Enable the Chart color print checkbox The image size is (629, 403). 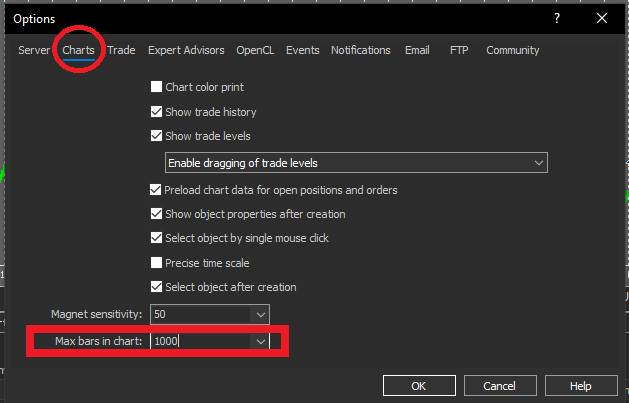coord(156,87)
